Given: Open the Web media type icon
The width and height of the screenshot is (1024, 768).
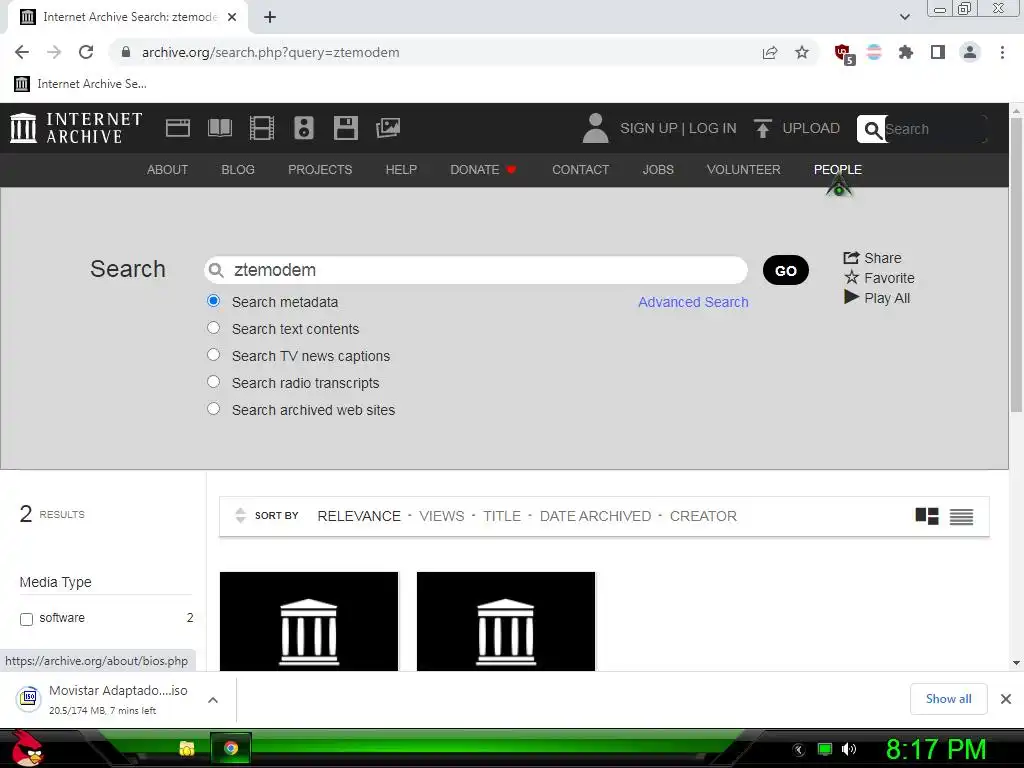Looking at the screenshot, I should [178, 128].
